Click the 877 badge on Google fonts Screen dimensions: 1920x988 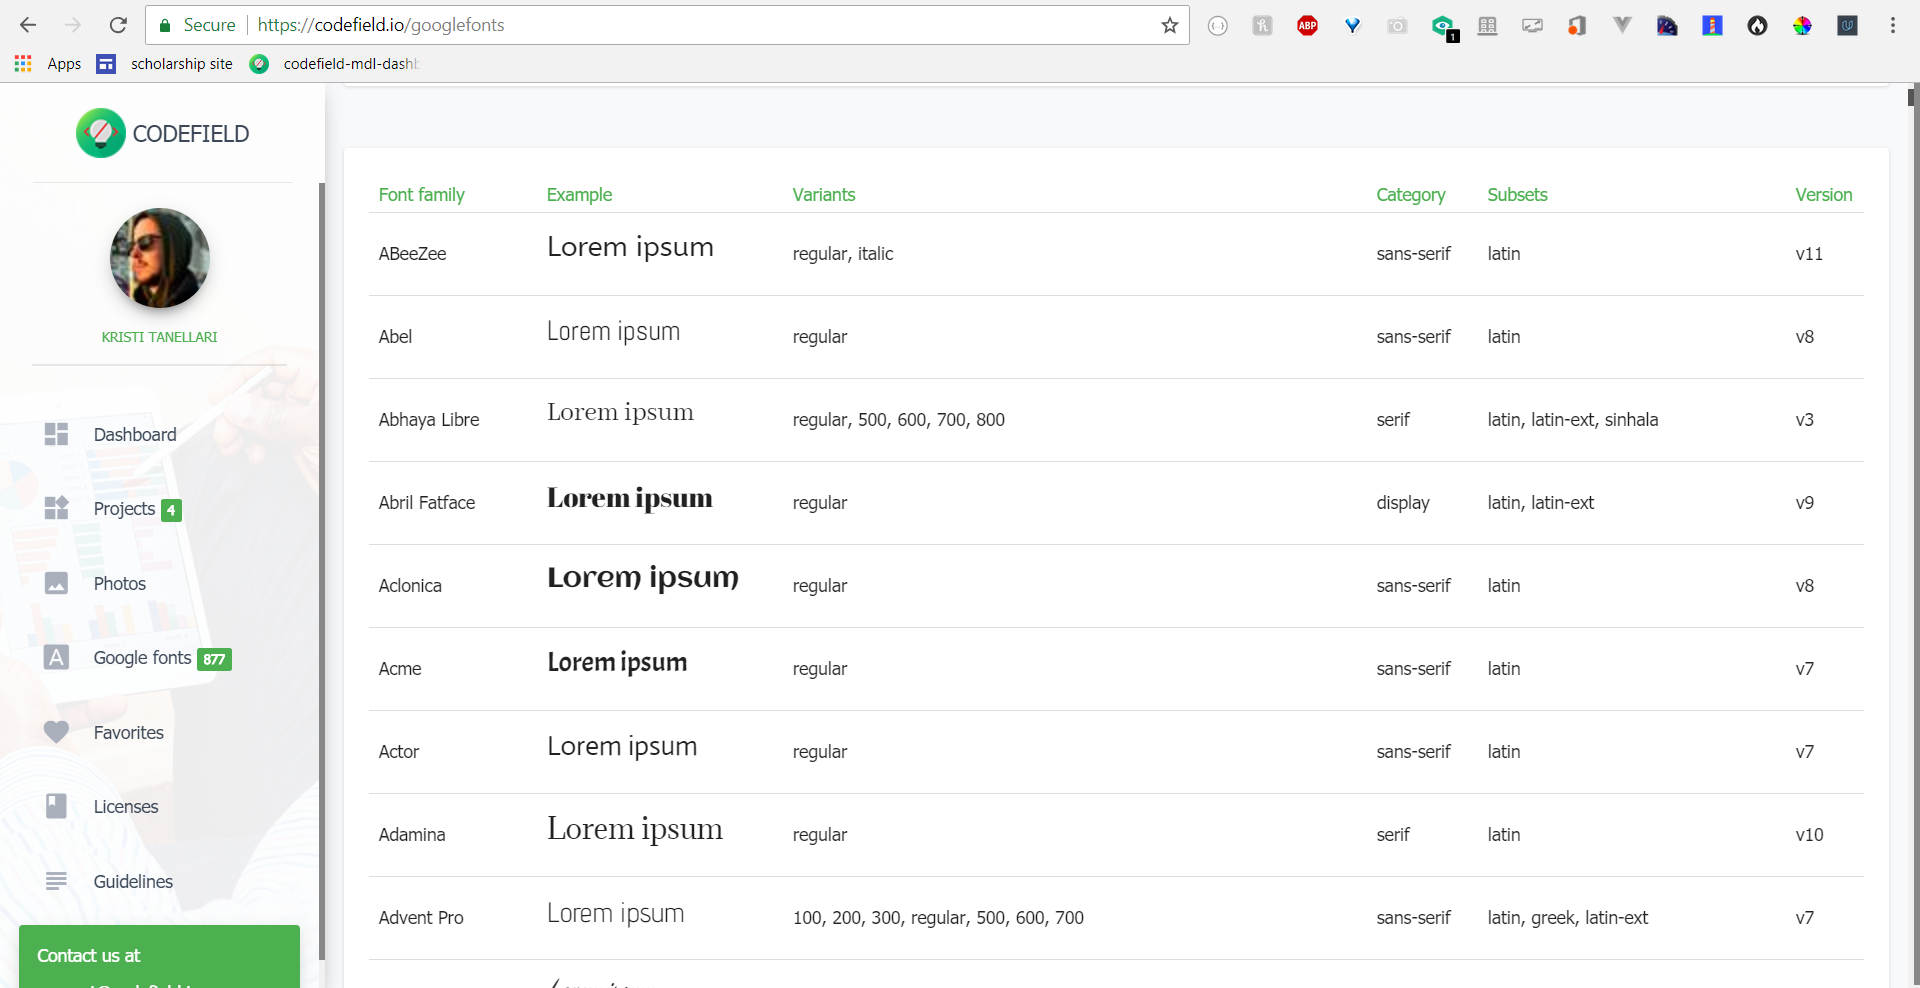point(214,659)
